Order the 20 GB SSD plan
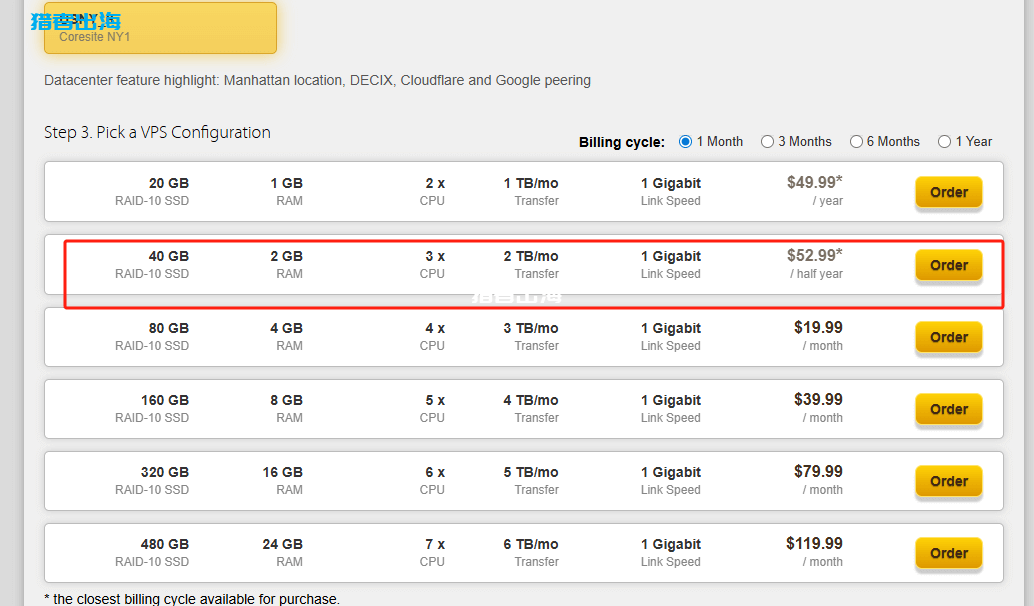 [x=948, y=193]
